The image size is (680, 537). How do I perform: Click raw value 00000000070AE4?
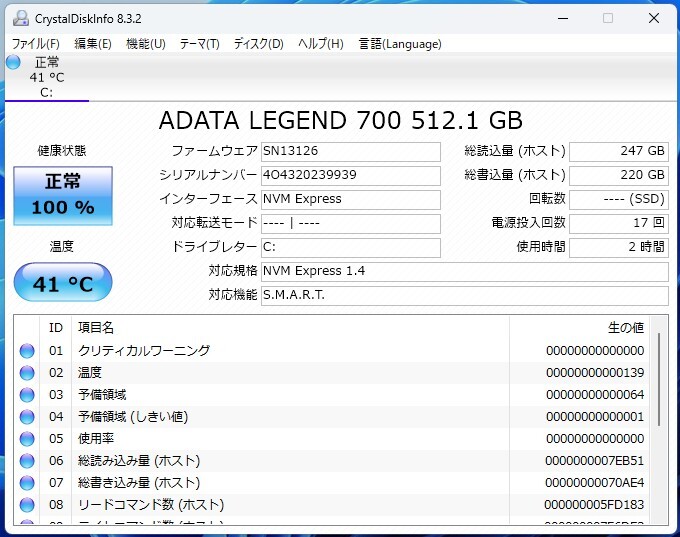pyautogui.click(x=595, y=483)
